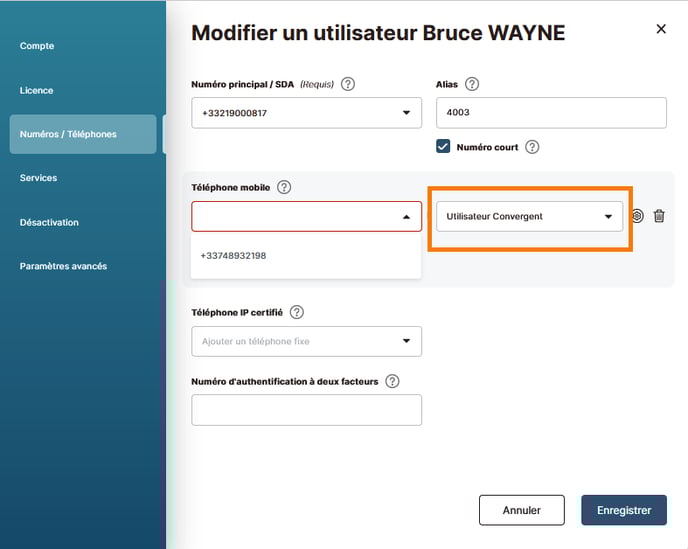Open mobile phone settings gear icon

(638, 216)
